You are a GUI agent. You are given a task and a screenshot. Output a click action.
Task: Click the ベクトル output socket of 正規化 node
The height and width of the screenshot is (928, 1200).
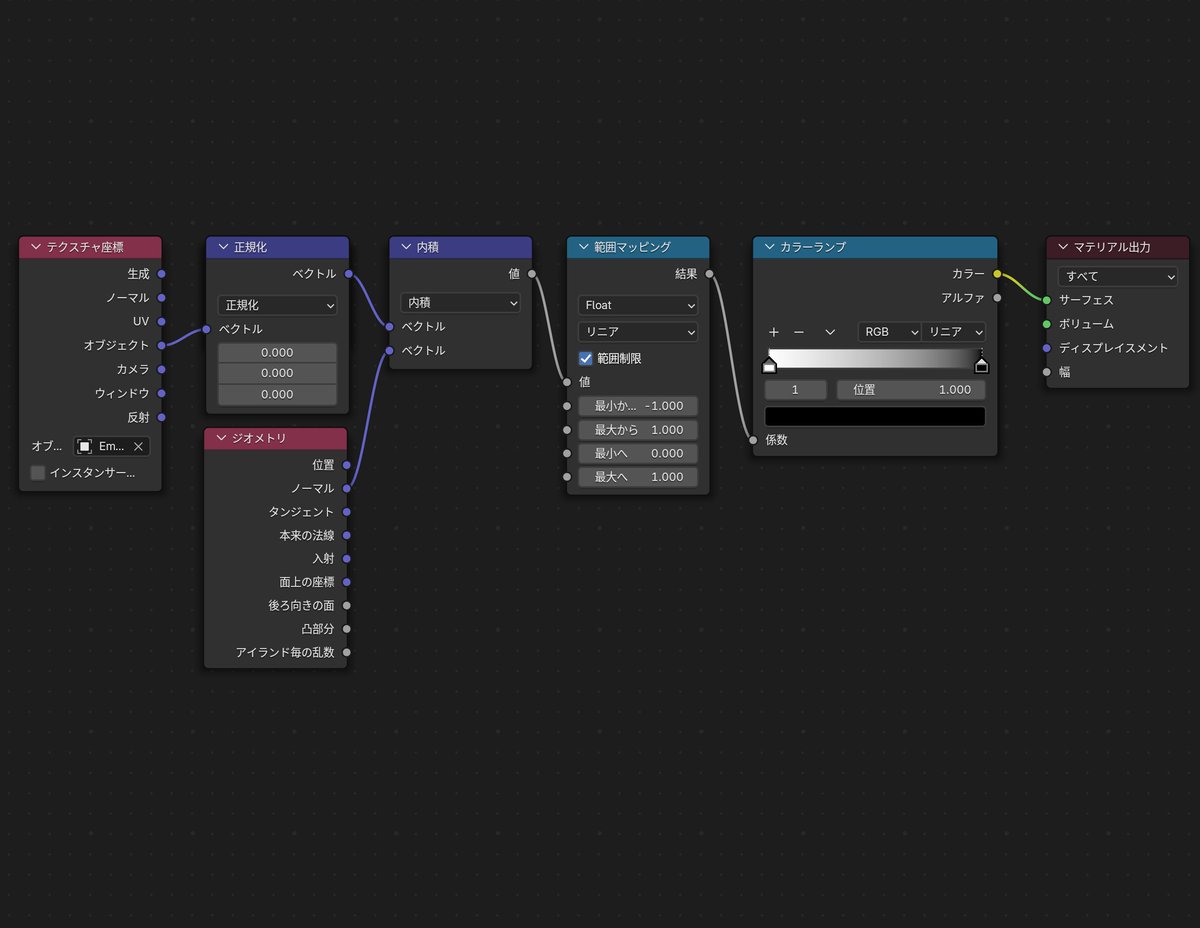pyautogui.click(x=348, y=273)
